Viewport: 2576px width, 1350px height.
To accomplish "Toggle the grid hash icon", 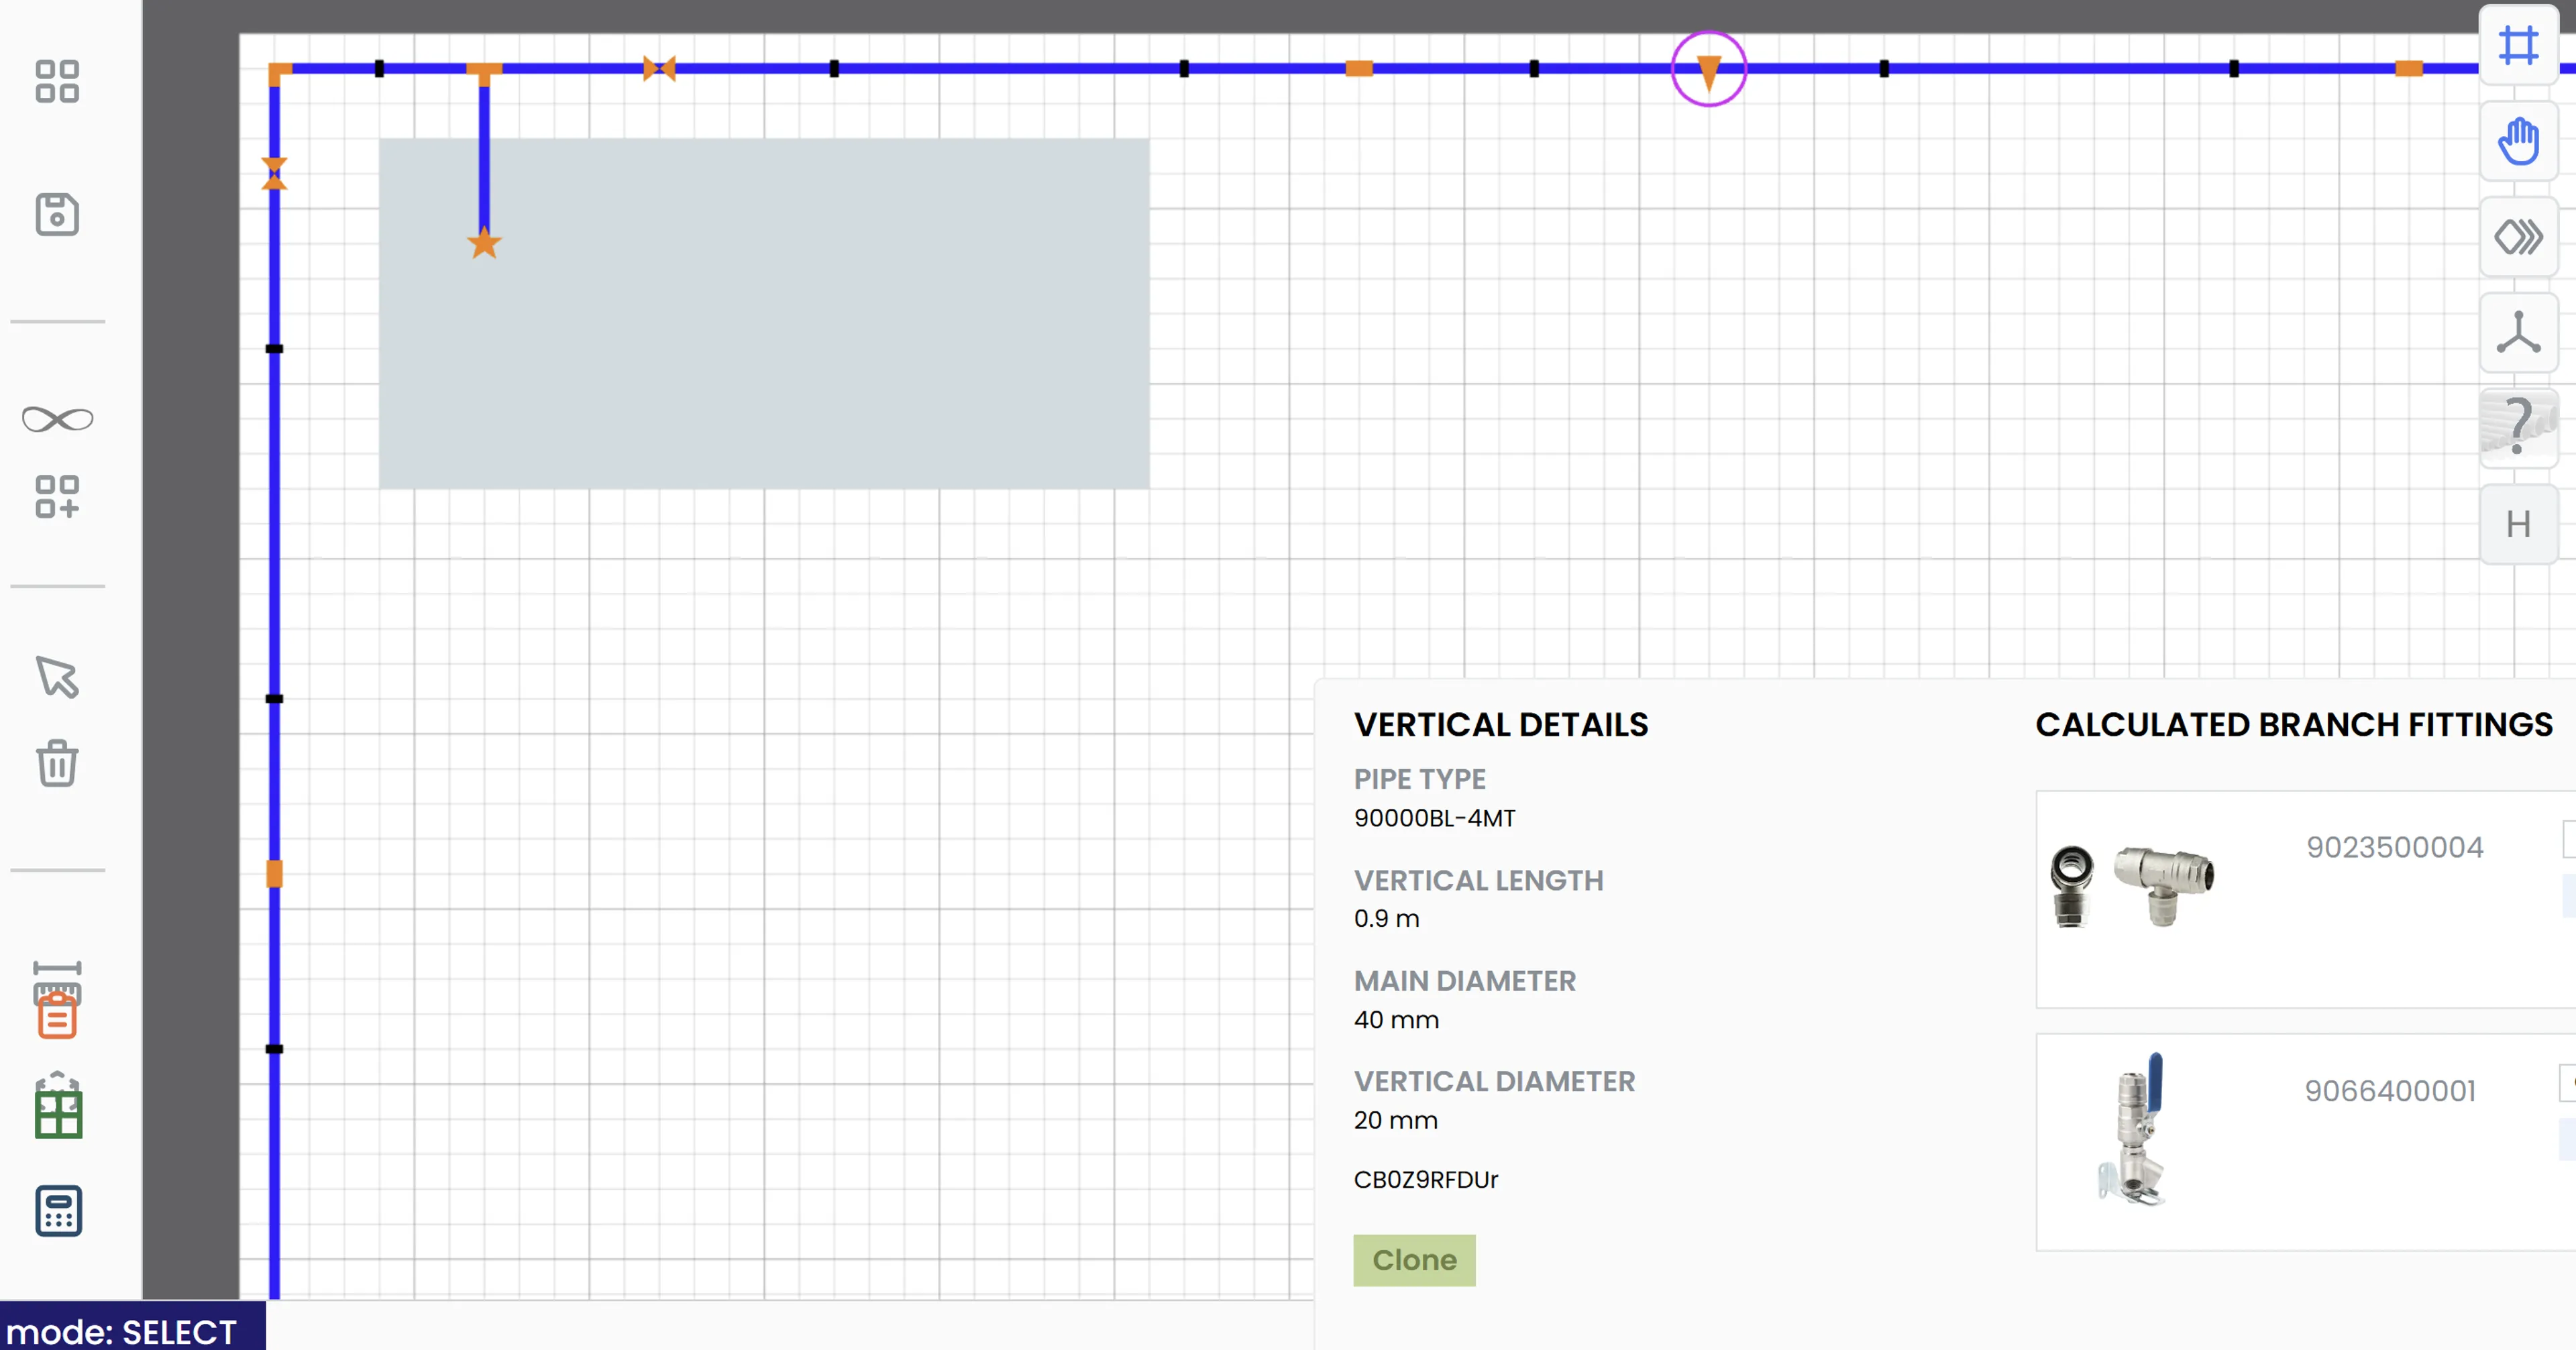I will click(x=2518, y=46).
